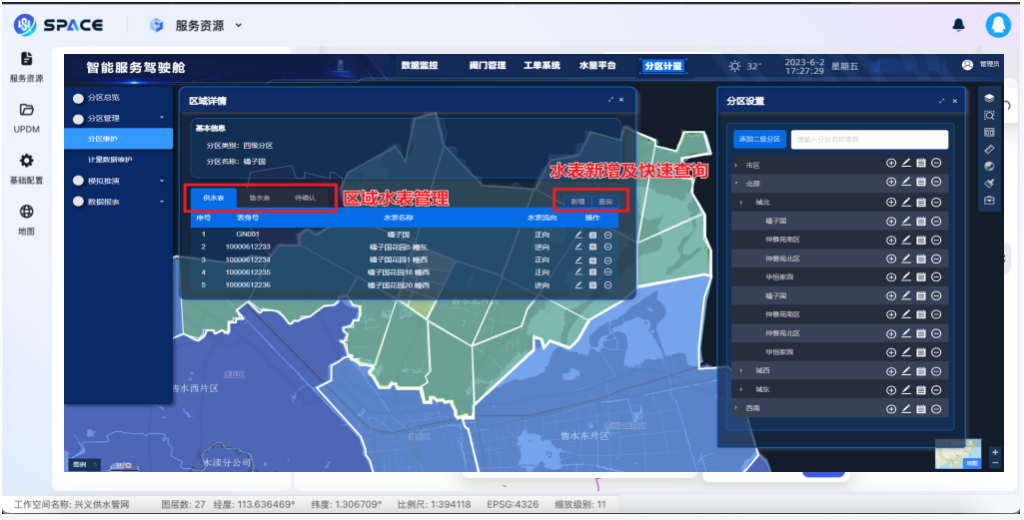Image resolution: width=1024 pixels, height=520 pixels.
Task: Select the clear brush tool
Action: click(989, 184)
